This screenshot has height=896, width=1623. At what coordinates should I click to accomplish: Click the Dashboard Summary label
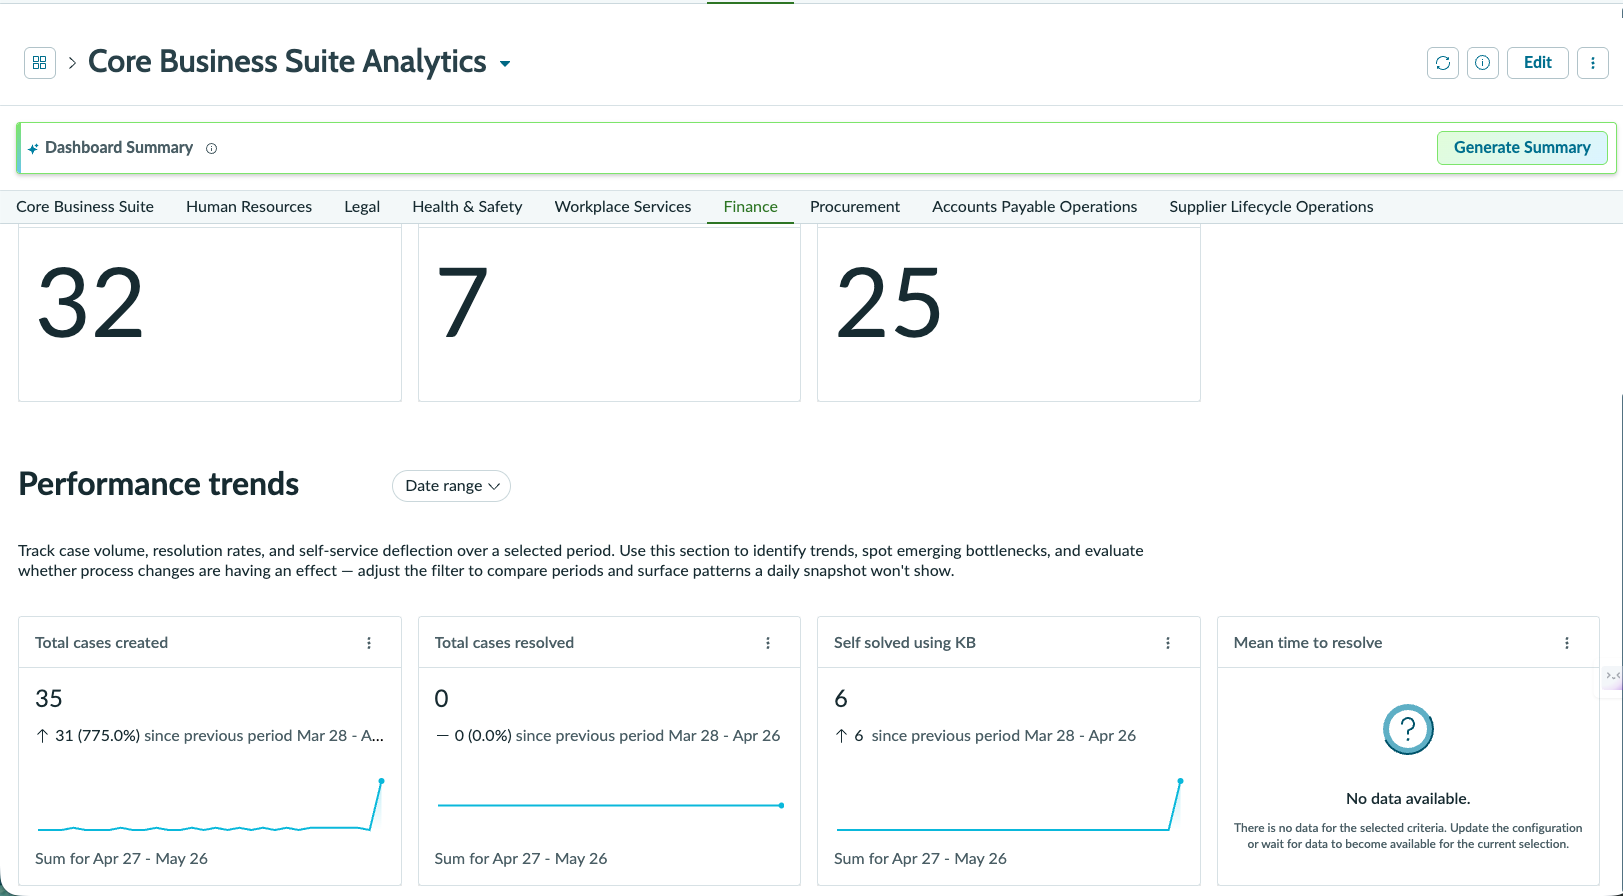(119, 148)
